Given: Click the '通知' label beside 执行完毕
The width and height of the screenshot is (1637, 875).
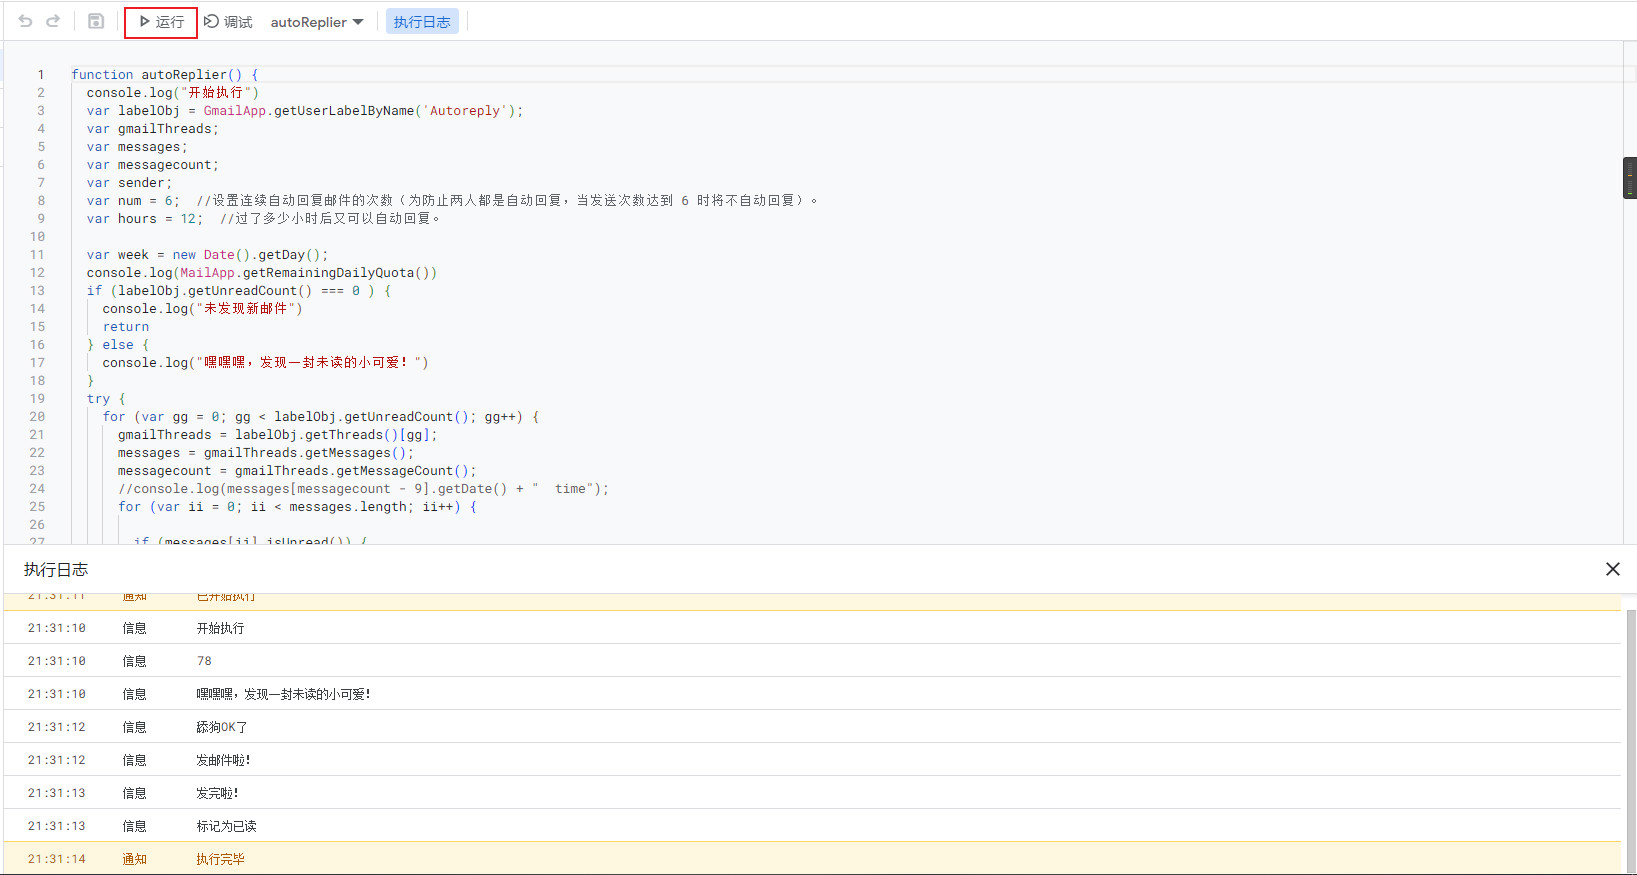Looking at the screenshot, I should point(134,859).
